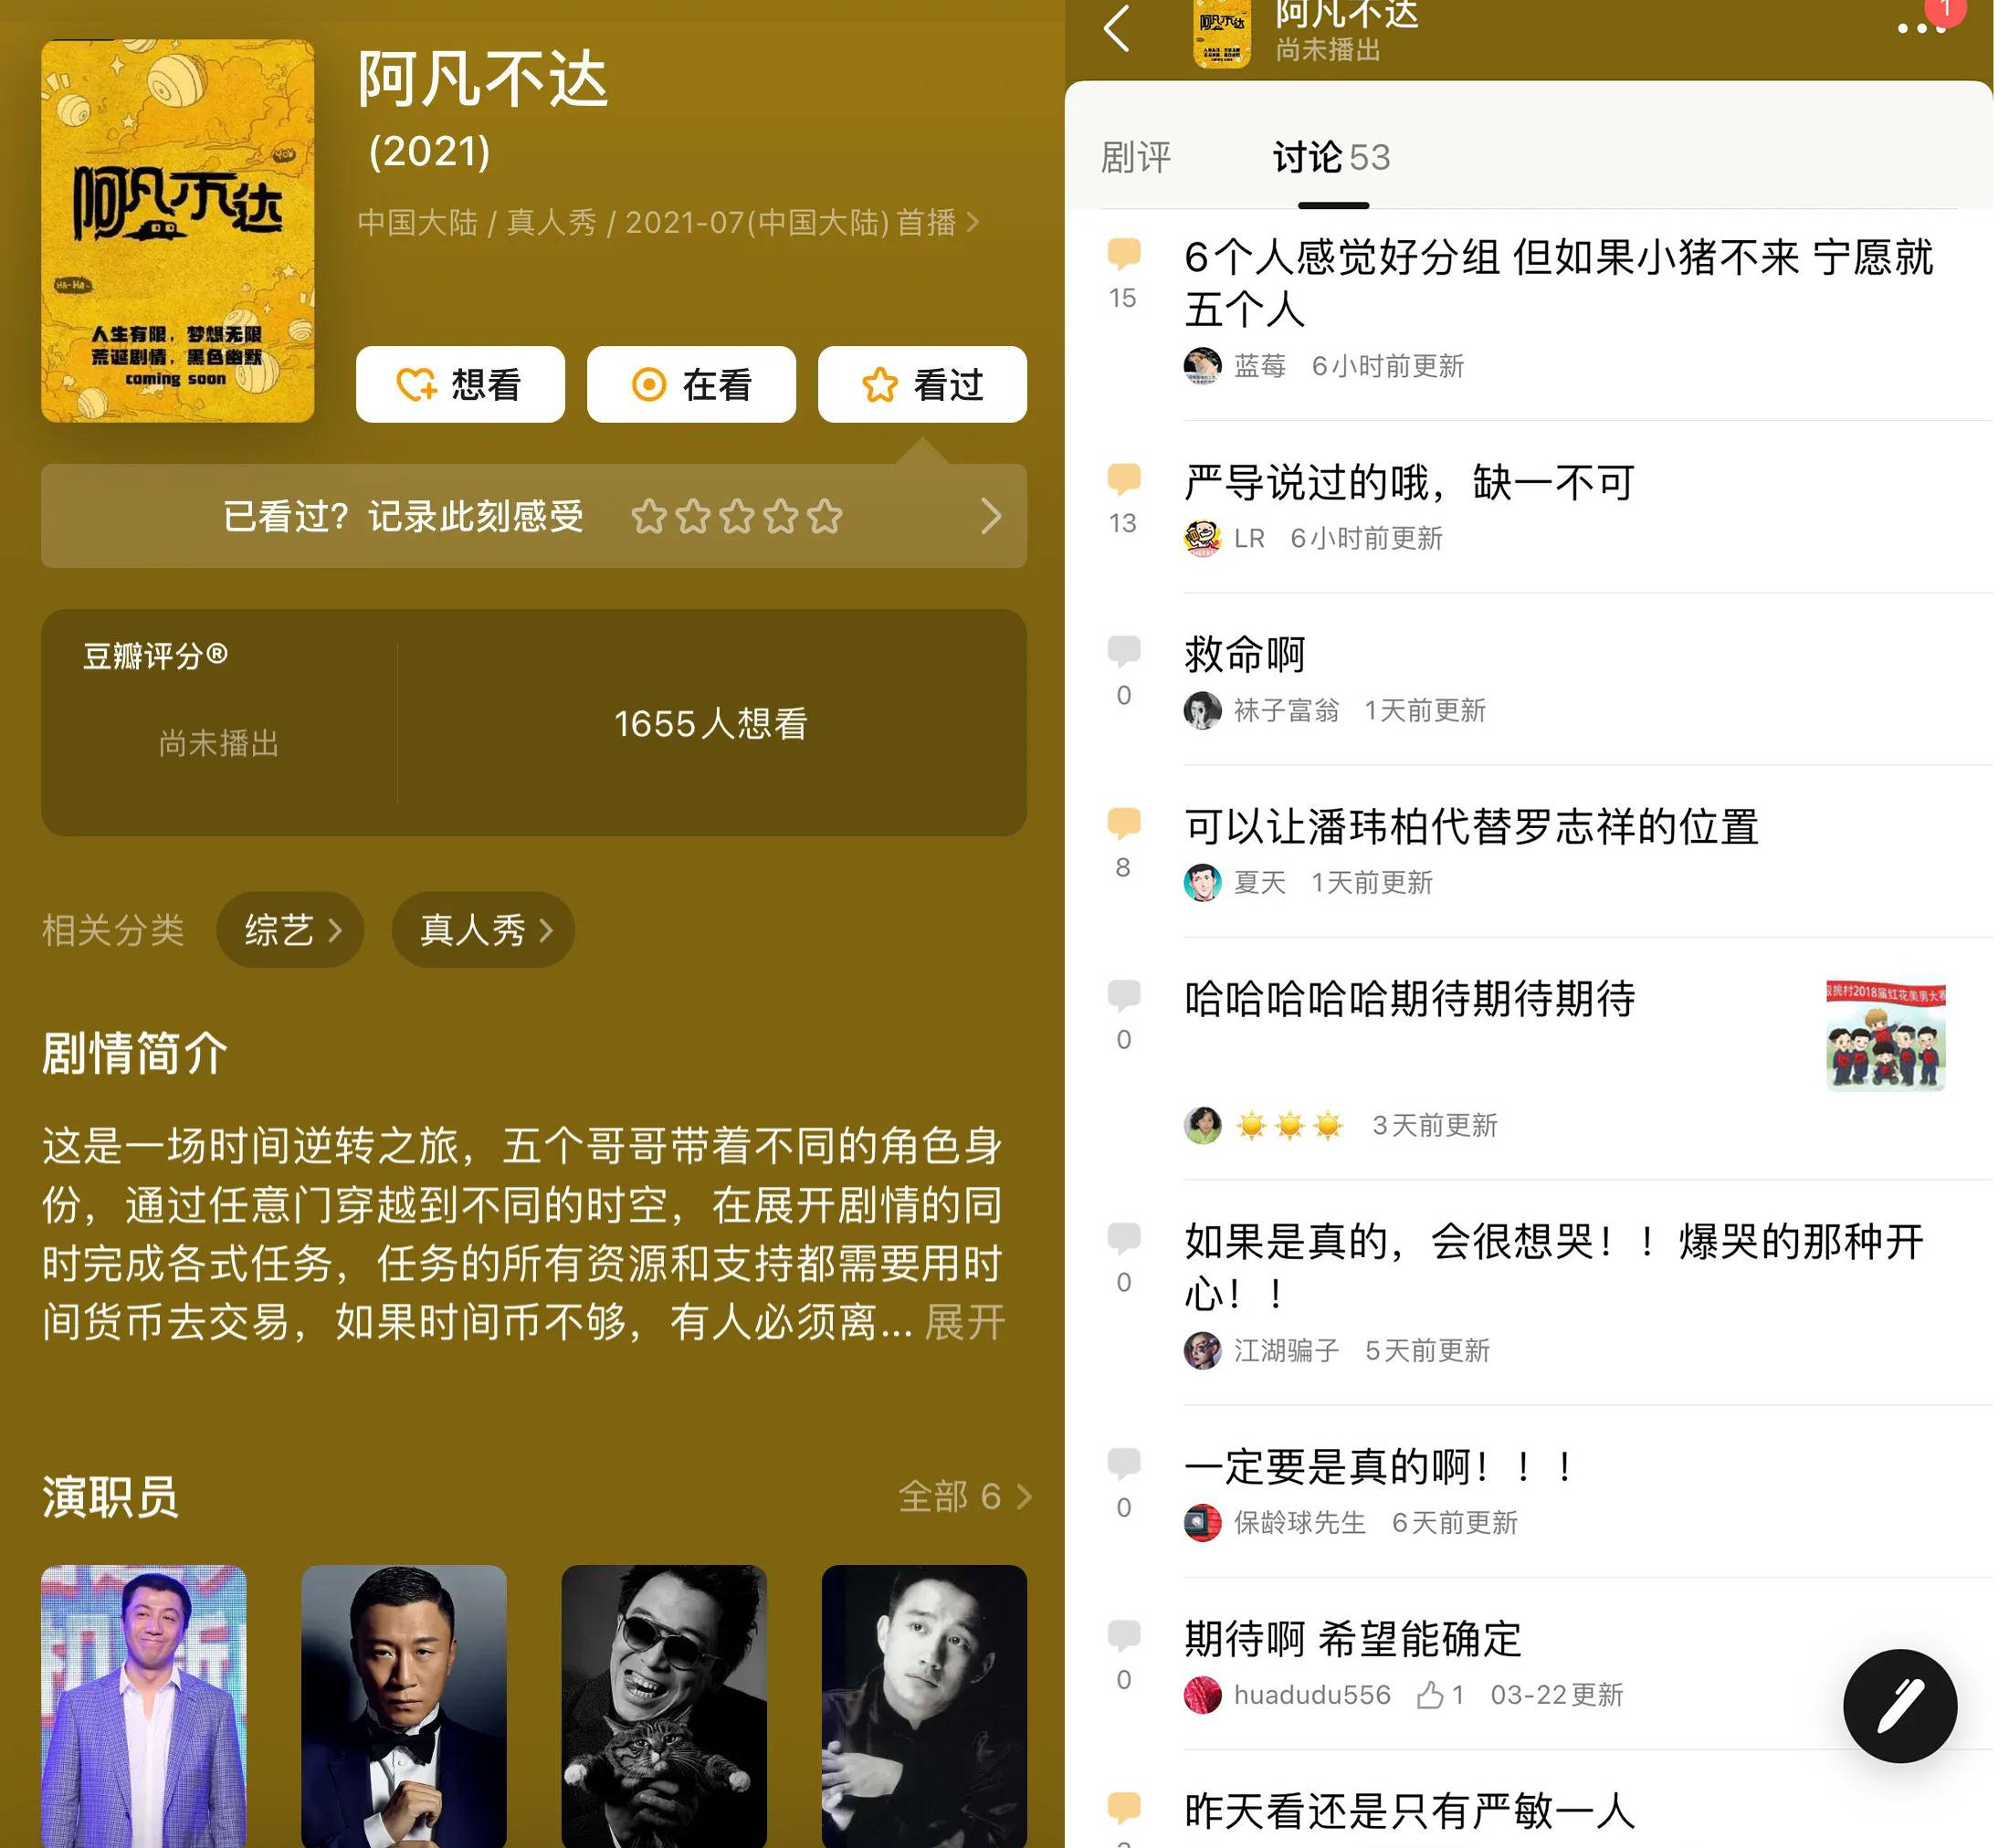2009x1848 pixels.
Task: Tap the back arrow in the discussion header
Action: 1117,28
